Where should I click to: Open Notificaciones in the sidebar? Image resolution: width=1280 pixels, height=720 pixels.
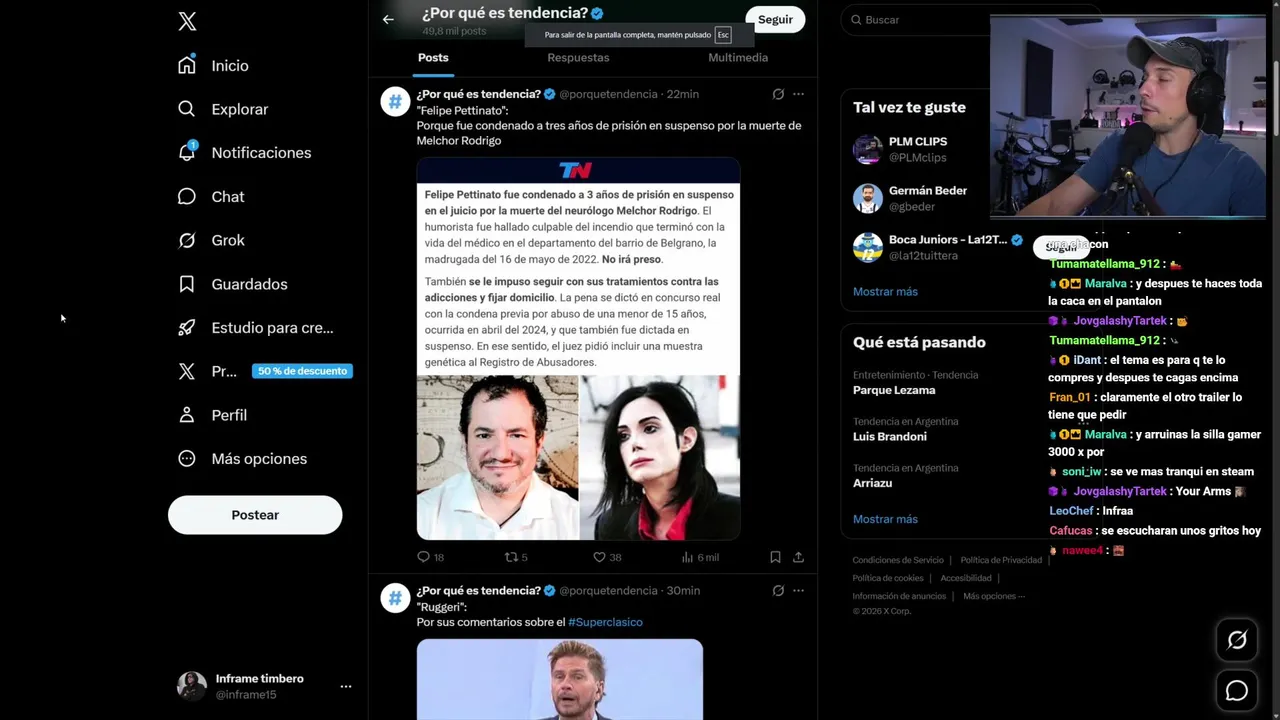click(244, 152)
